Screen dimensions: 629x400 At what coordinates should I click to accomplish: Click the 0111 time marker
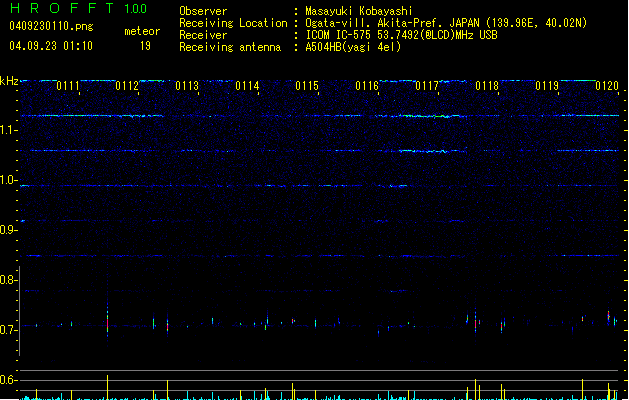(68, 86)
